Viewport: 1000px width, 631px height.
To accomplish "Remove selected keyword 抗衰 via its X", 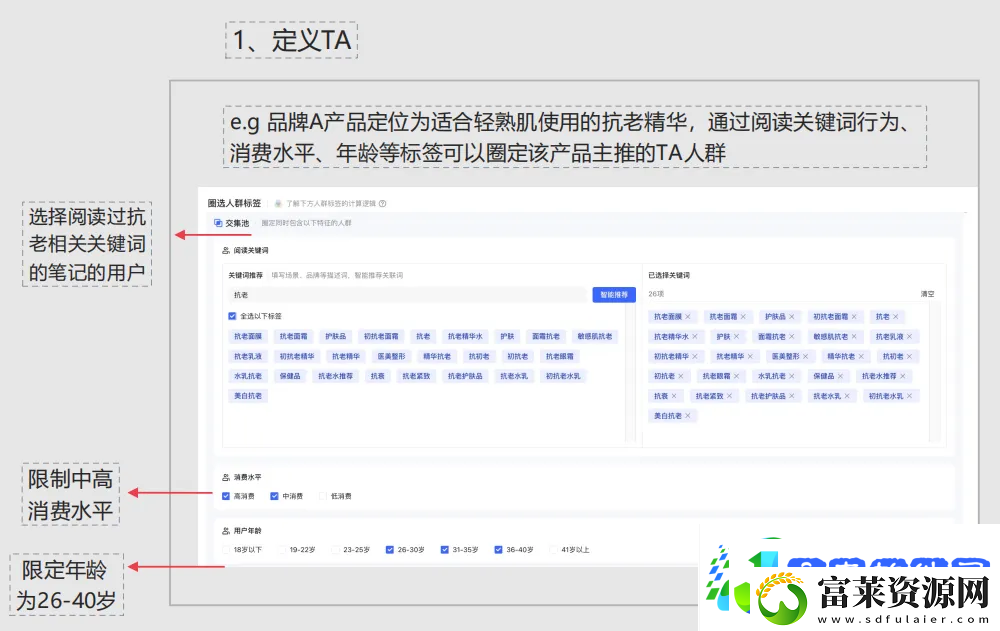I will [673, 396].
